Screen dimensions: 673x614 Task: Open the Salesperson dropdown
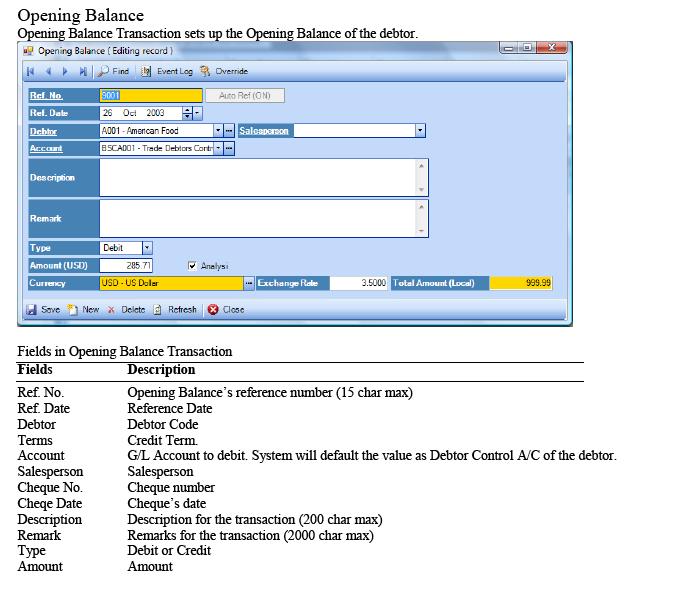tap(420, 131)
